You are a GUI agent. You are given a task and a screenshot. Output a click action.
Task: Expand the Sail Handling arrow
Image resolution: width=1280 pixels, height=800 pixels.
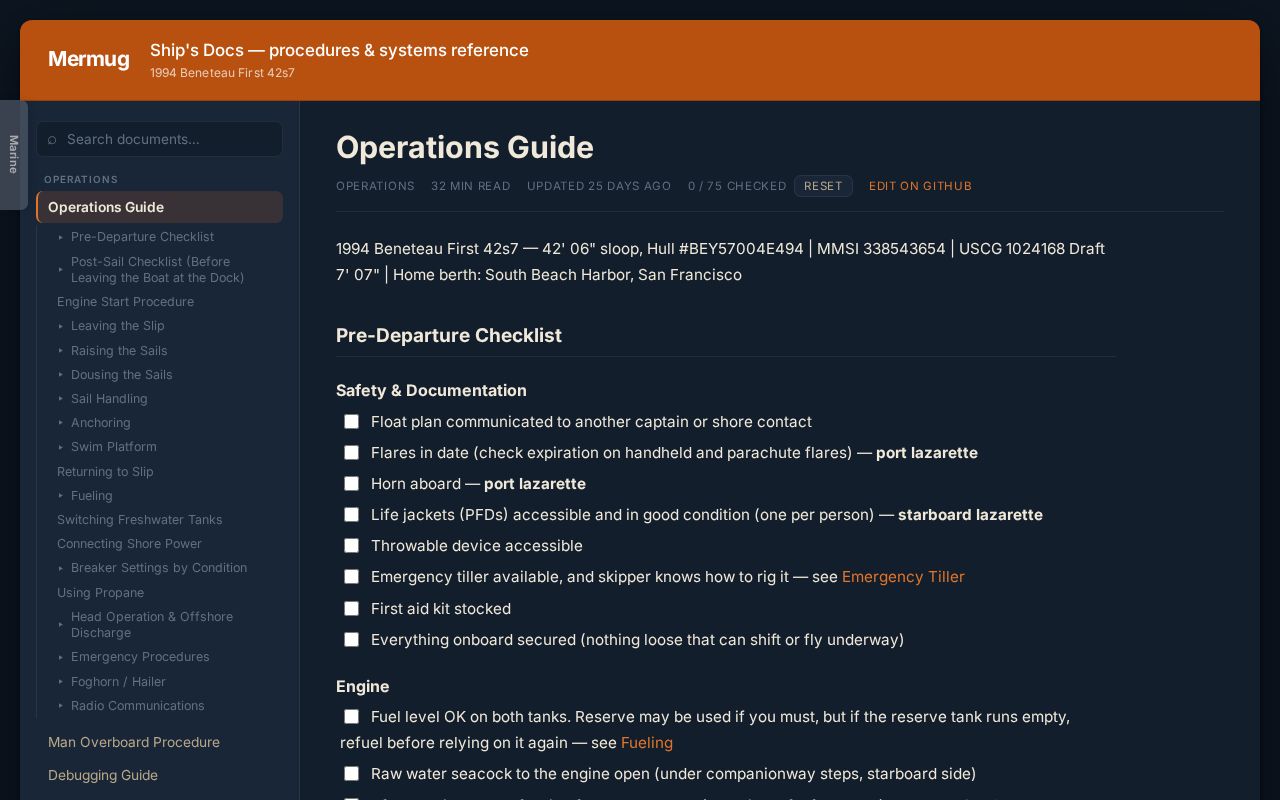point(61,399)
